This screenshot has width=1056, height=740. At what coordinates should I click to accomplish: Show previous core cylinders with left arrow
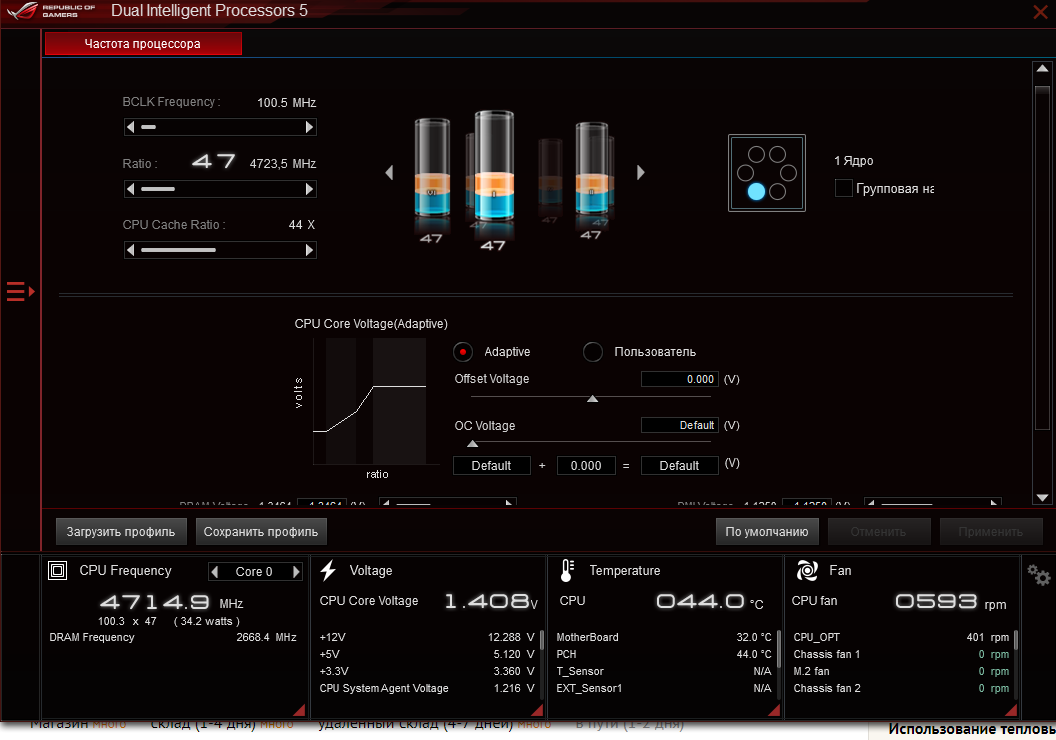(389, 172)
